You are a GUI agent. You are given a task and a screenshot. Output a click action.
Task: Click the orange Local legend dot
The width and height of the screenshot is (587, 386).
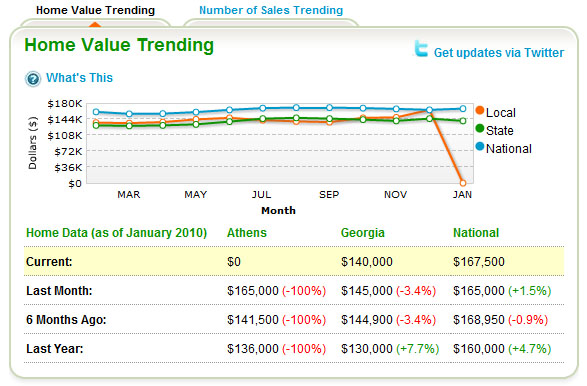click(x=480, y=110)
